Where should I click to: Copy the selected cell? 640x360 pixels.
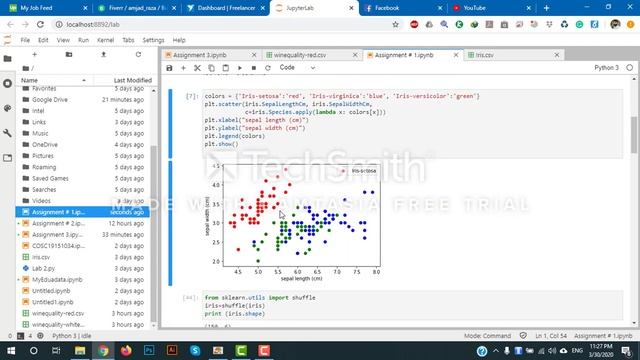pyautogui.click(x=211, y=68)
